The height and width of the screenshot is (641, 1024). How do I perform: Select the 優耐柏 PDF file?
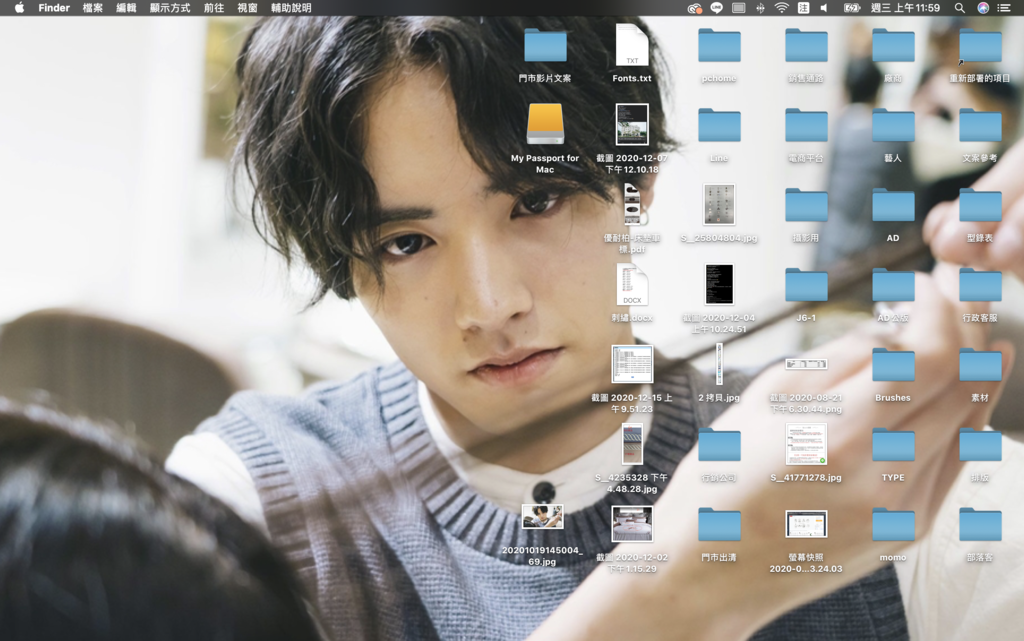(x=632, y=204)
